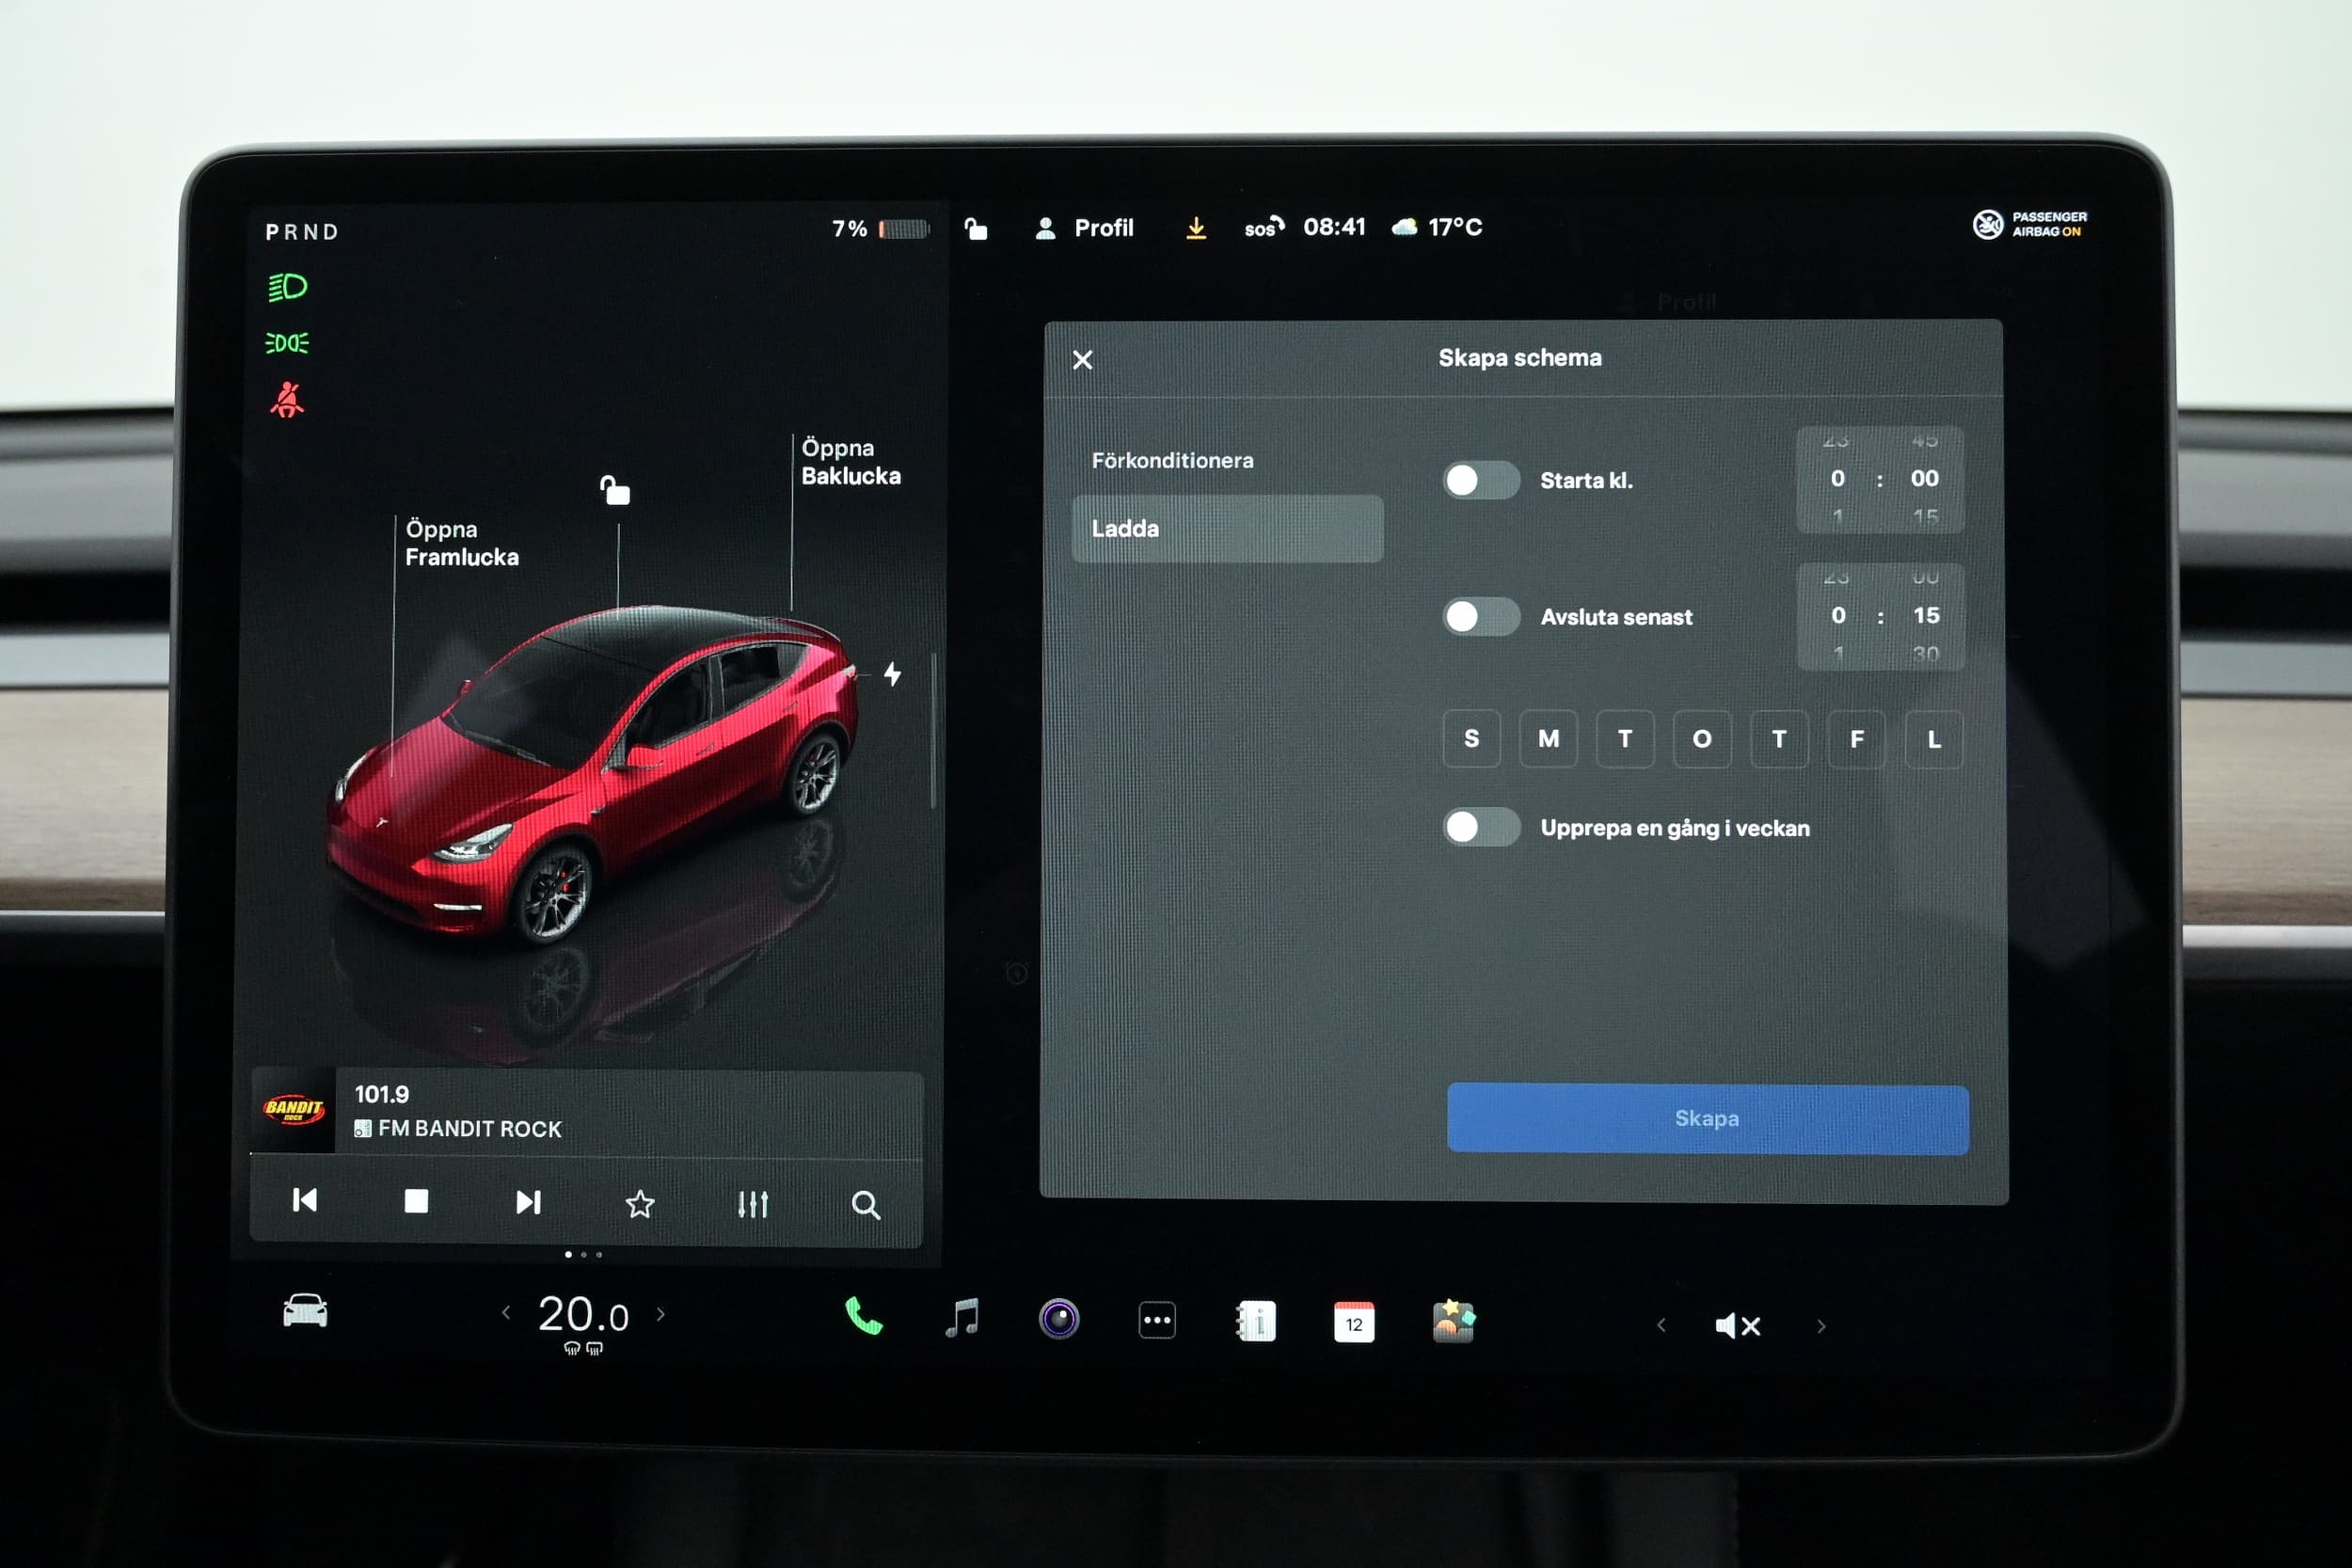The image size is (2352, 1568).
Task: Tap Öppna Baklucka label
Action: point(850,462)
